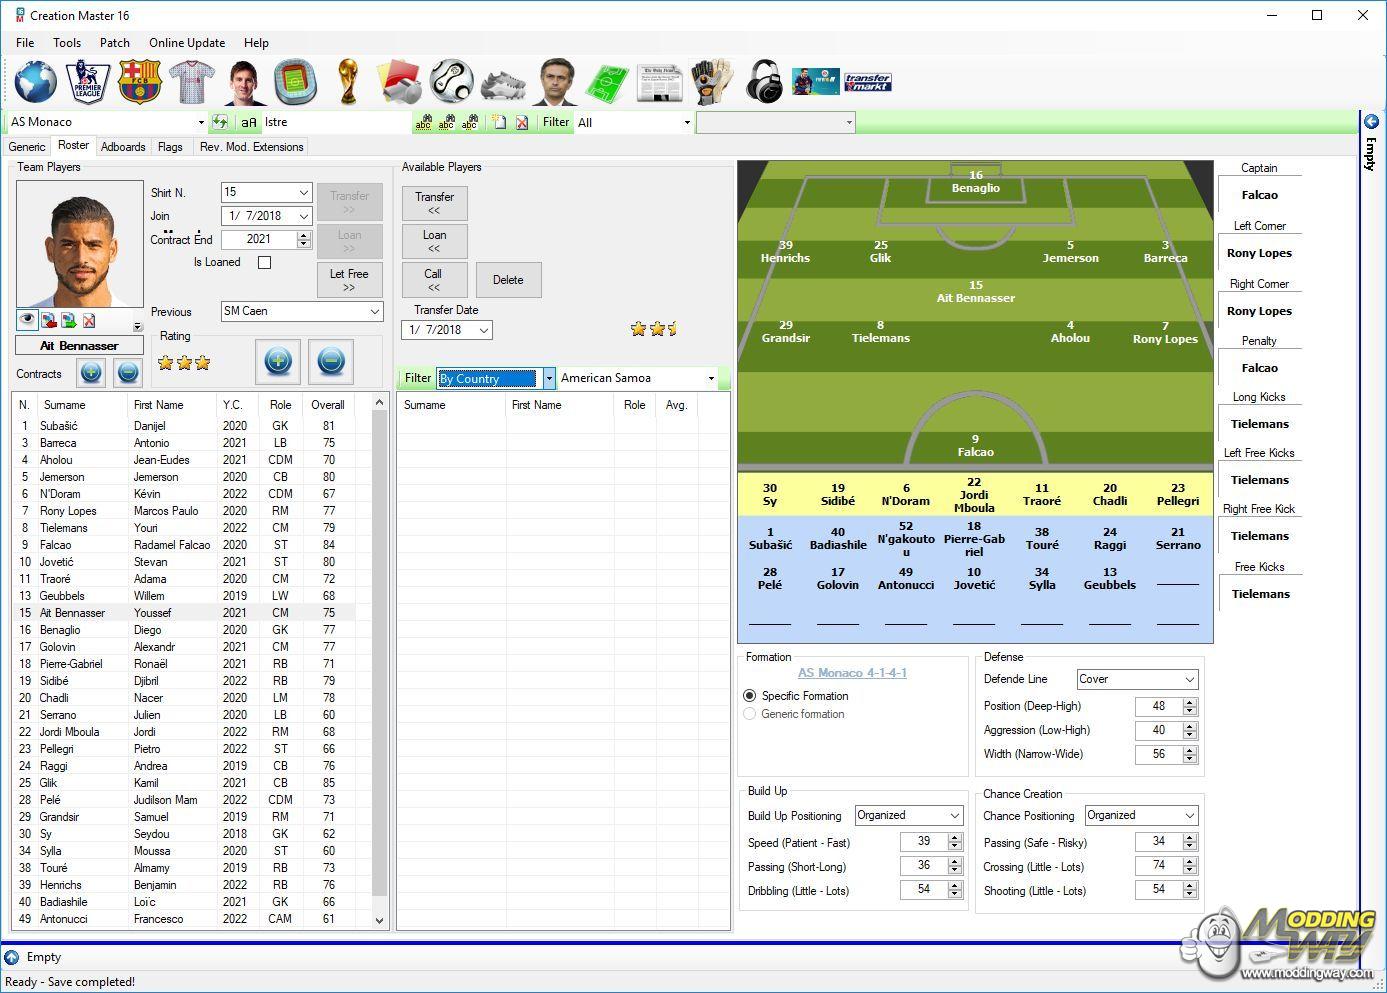Select Falcao in the team players list
This screenshot has height=993, width=1387.
click(56, 545)
